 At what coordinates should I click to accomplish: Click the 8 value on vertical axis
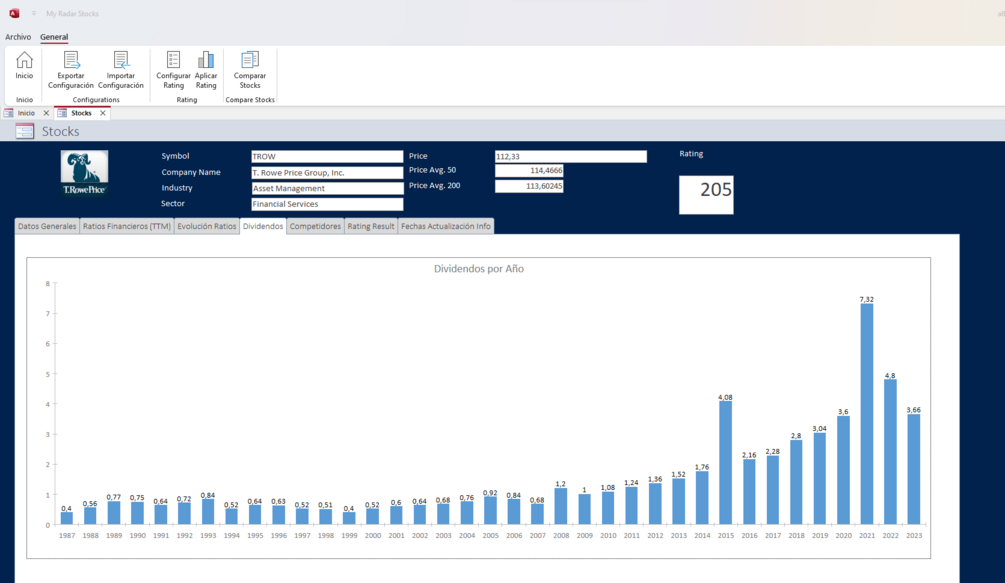pyautogui.click(x=47, y=284)
